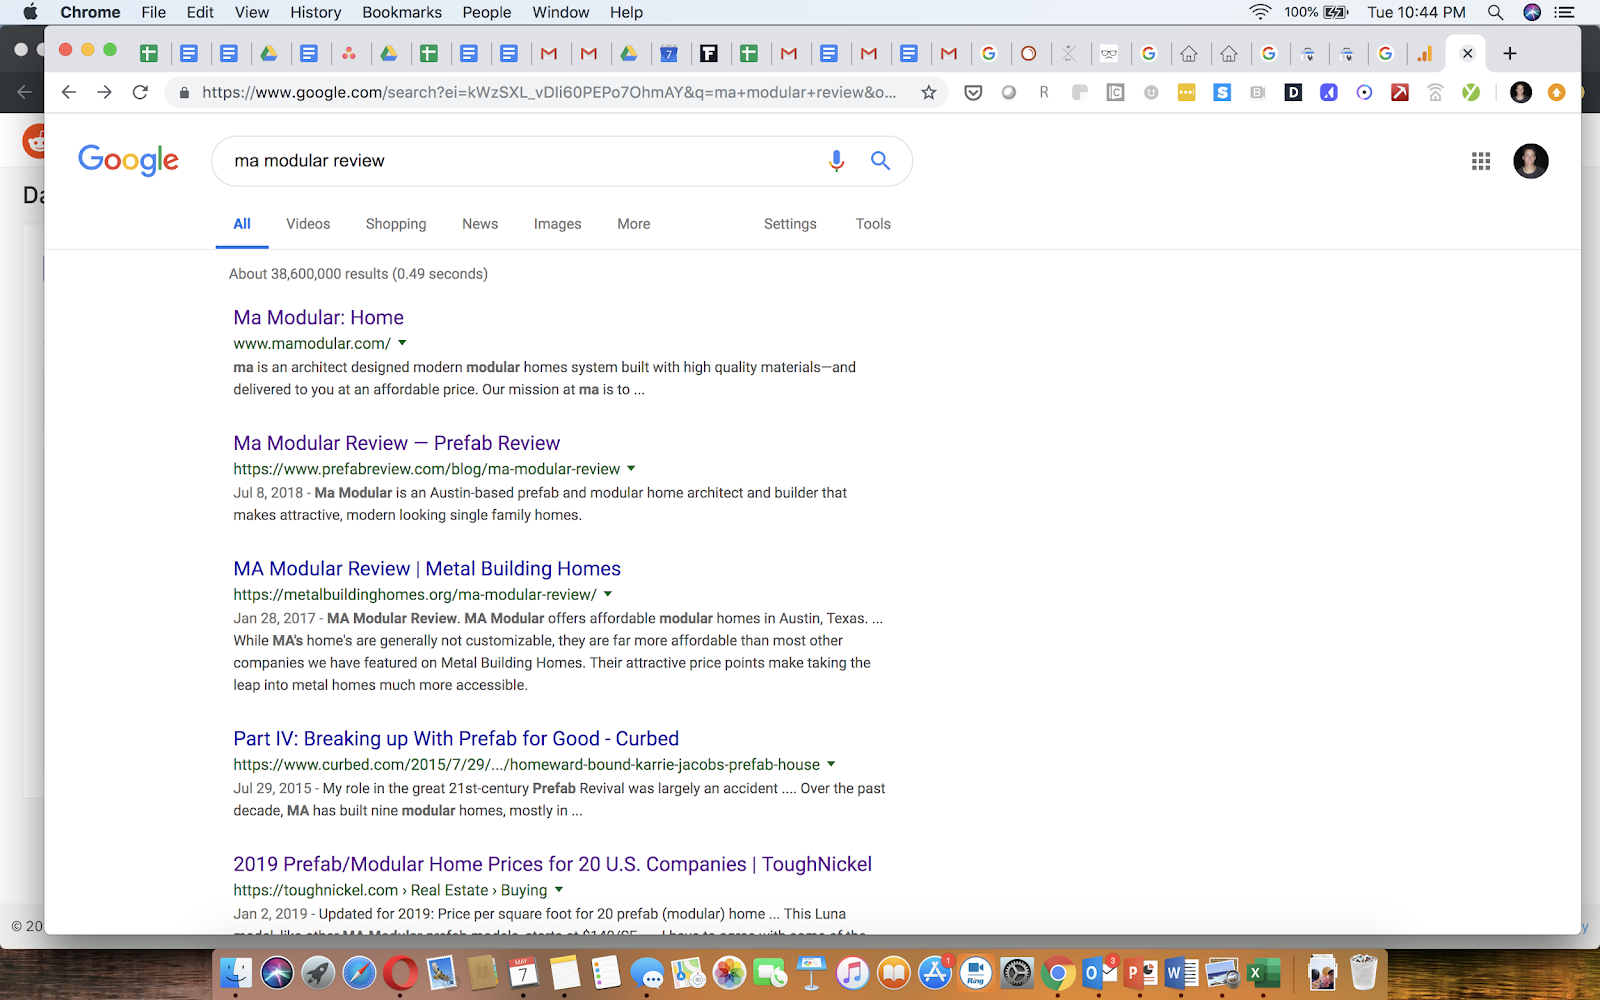Screen dimensions: 1600x1000
Task: Click the voice search microphone icon
Action: click(x=837, y=161)
